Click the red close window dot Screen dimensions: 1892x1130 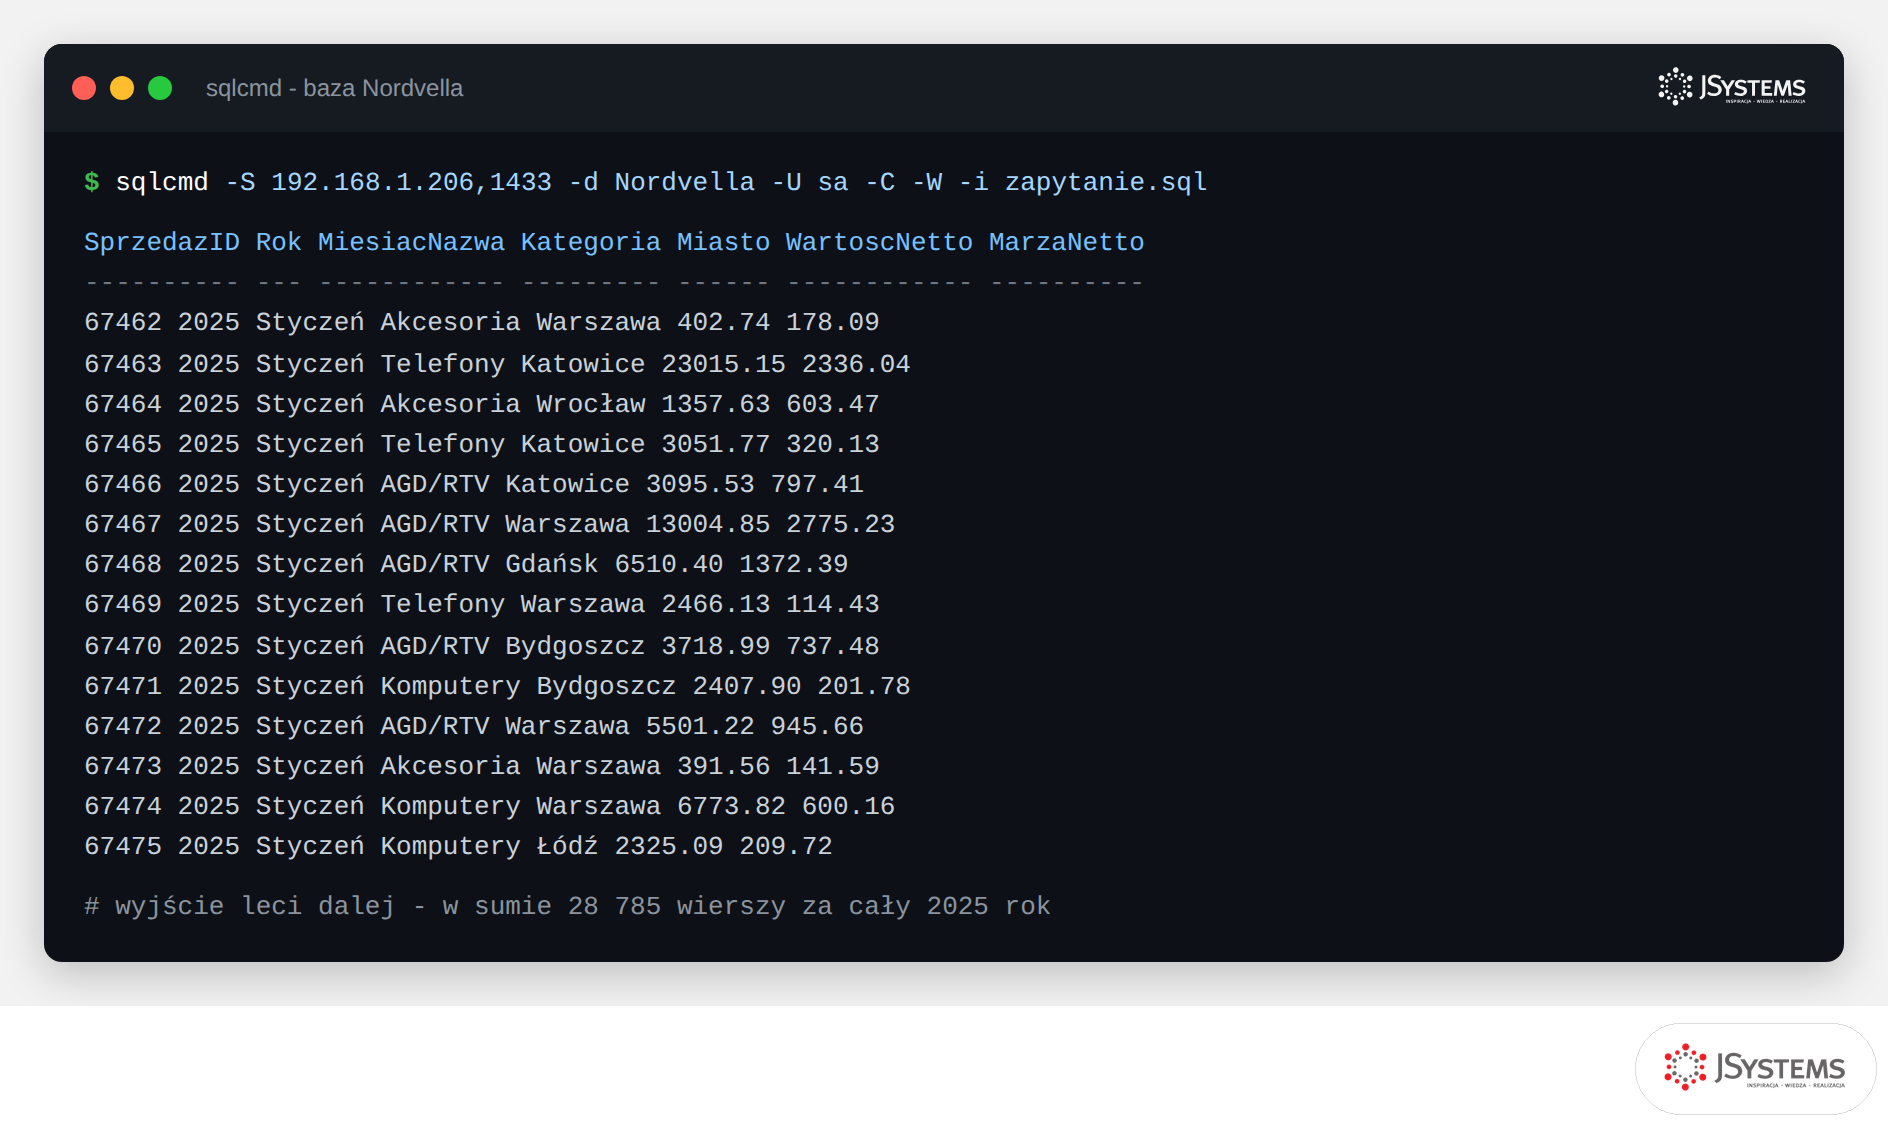tap(84, 88)
